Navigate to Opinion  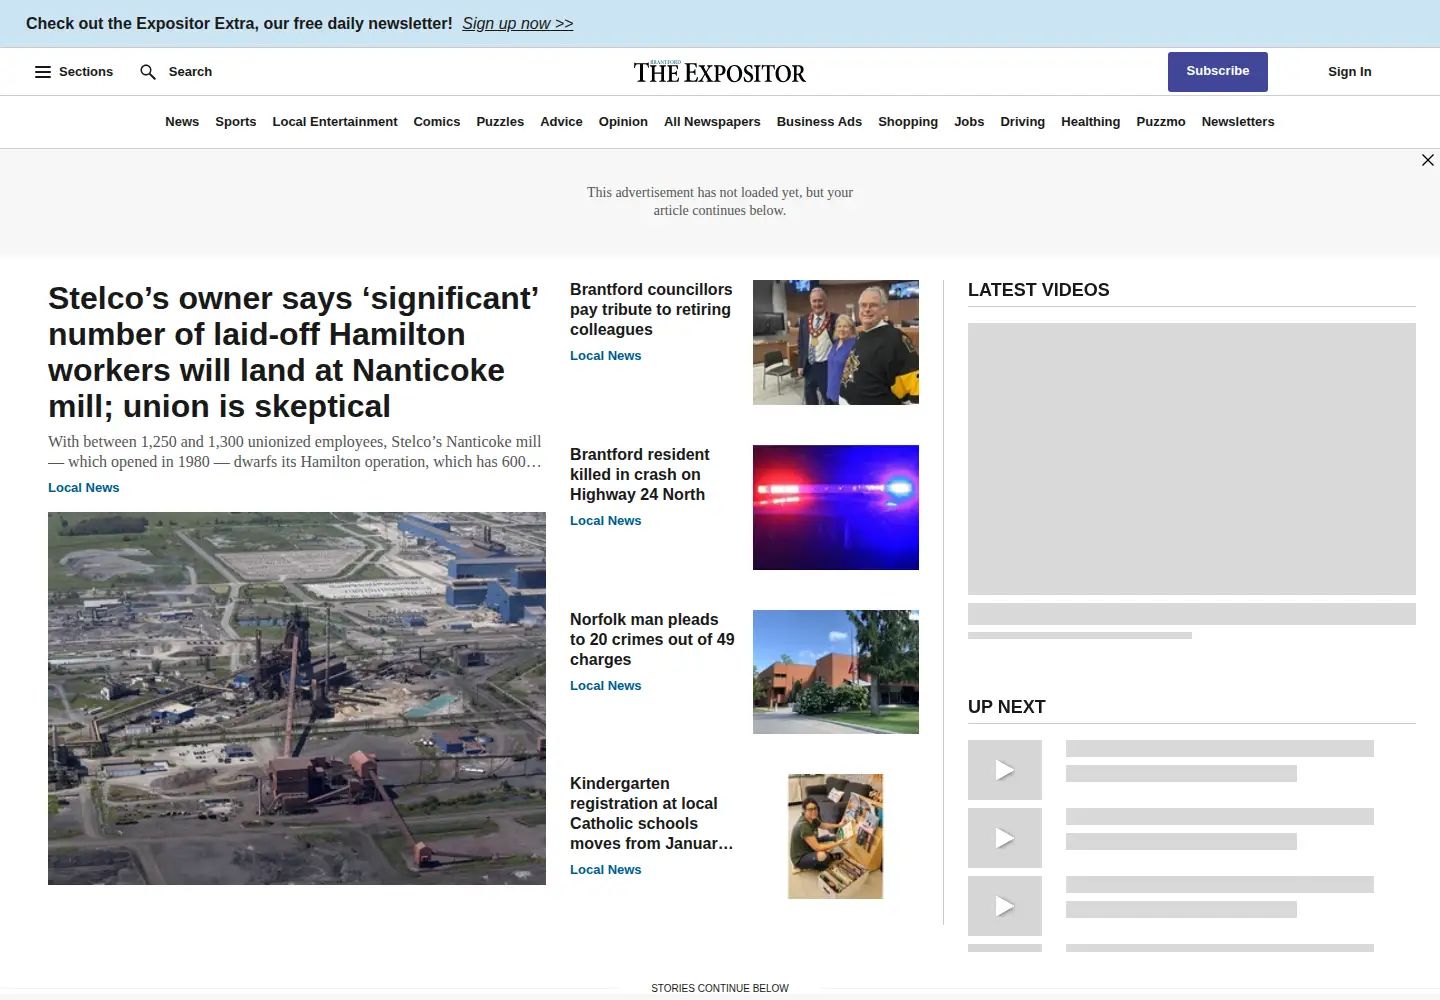coord(623,122)
